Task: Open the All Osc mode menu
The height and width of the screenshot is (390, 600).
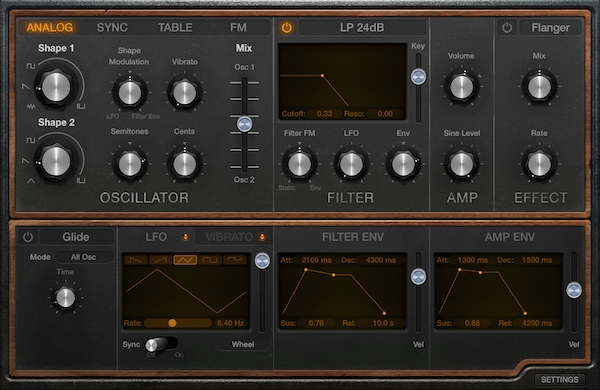Action: 83,257
